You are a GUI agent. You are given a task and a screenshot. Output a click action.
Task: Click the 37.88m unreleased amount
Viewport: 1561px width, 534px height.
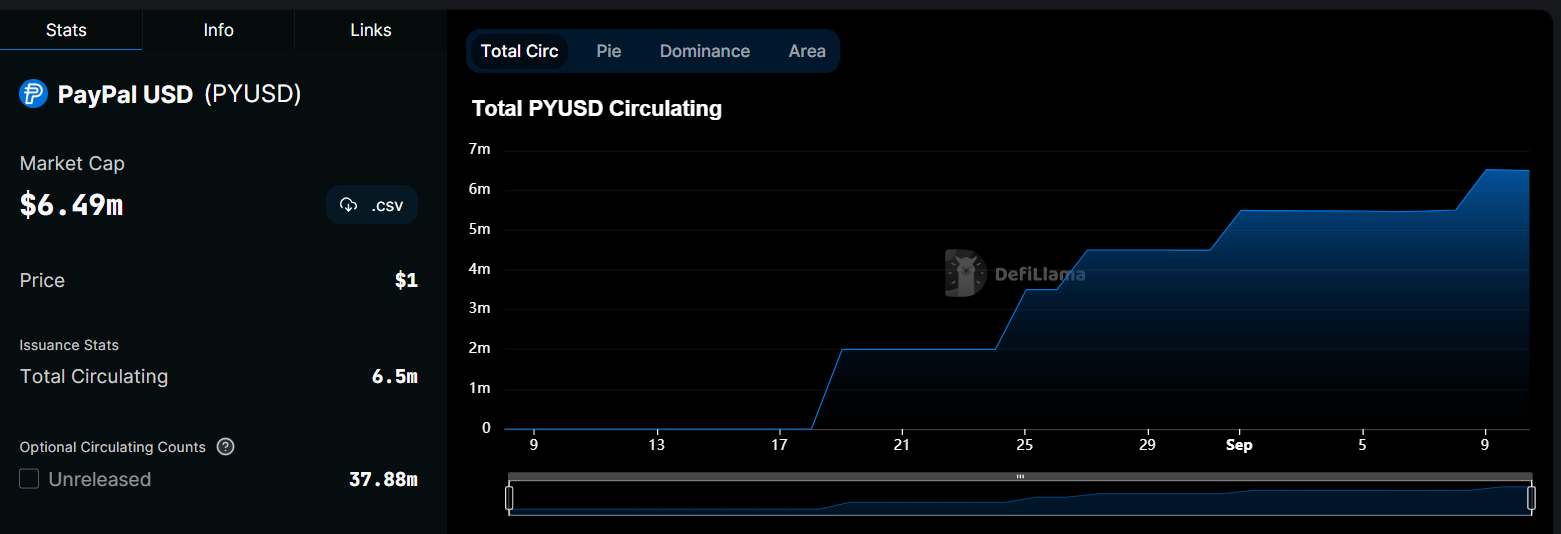coord(383,479)
